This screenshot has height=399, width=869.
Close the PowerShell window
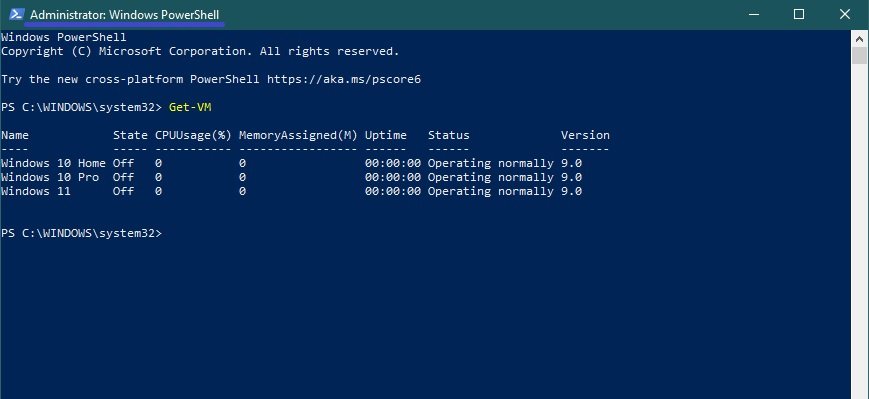(845, 15)
